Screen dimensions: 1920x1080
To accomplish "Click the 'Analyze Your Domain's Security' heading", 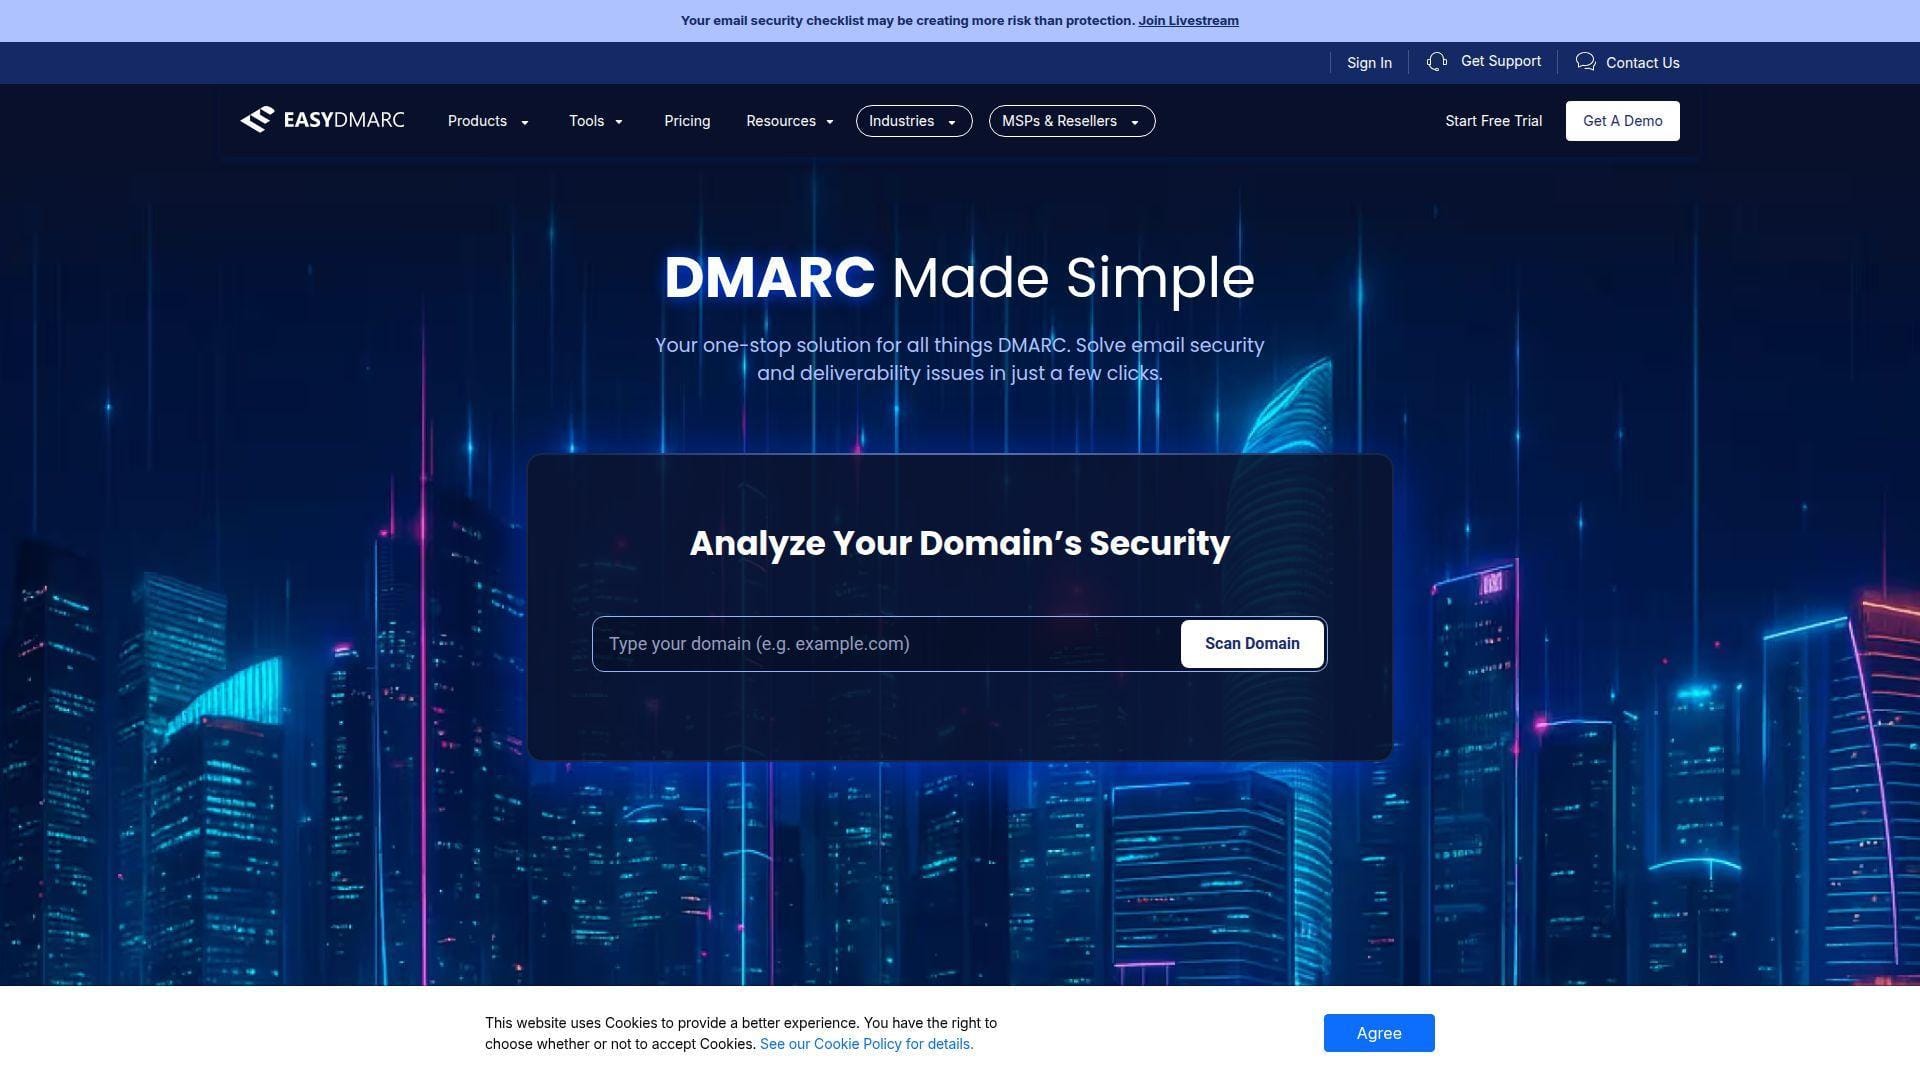I will click(959, 543).
